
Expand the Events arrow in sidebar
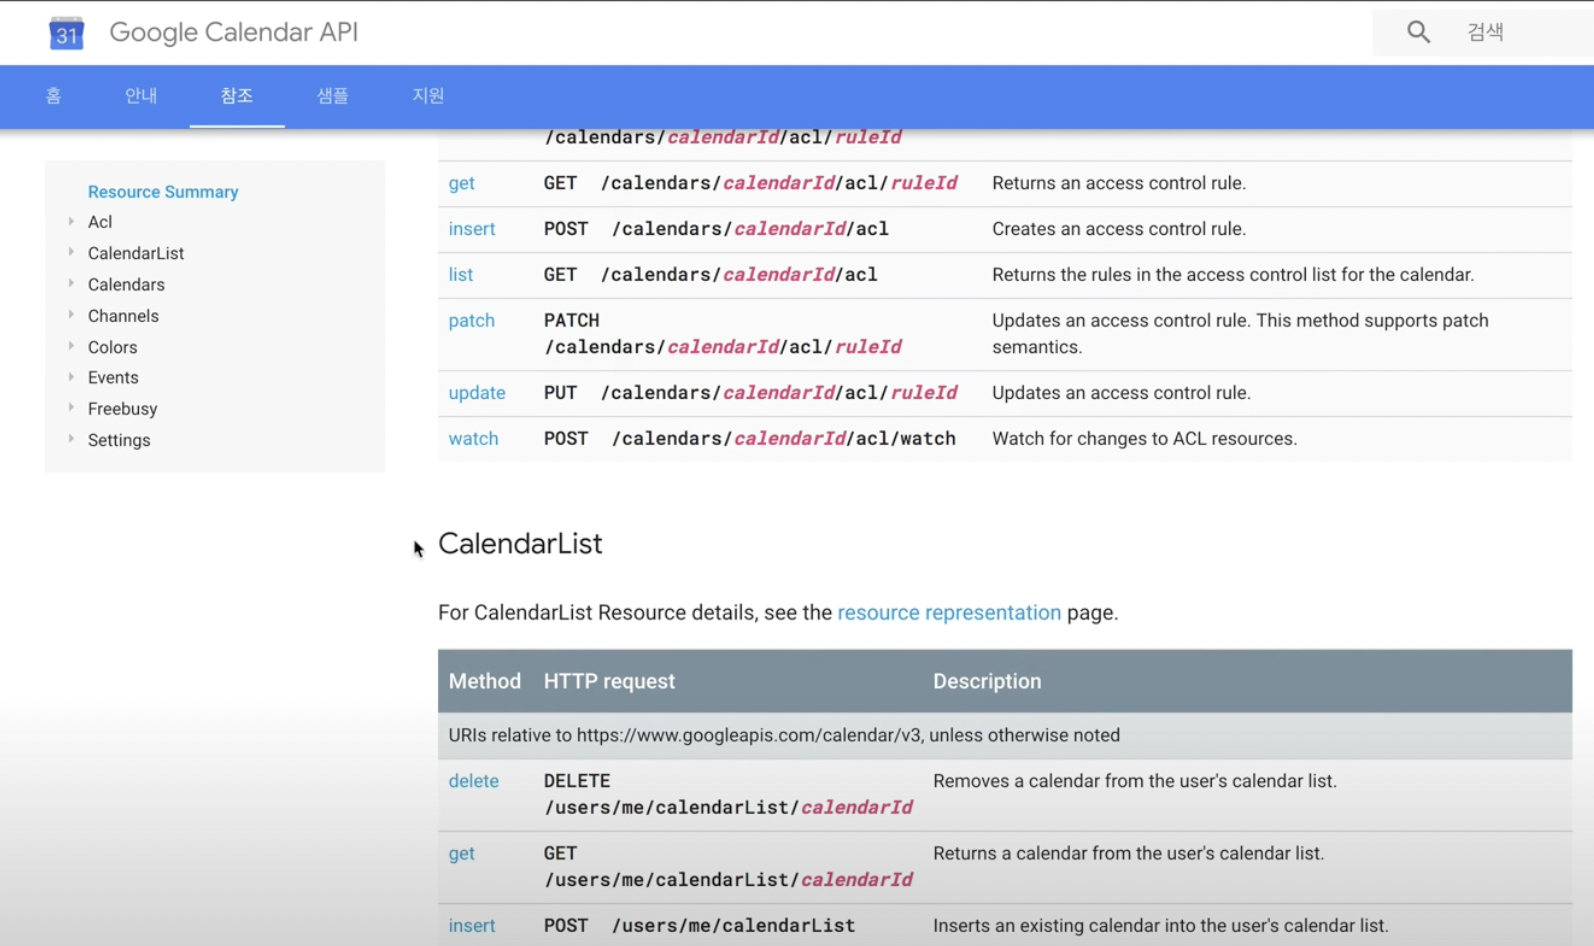click(71, 377)
